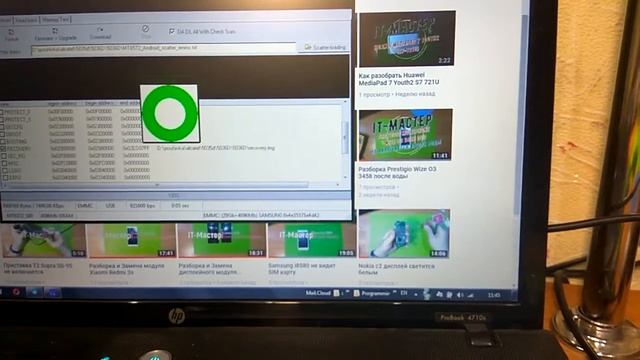
Task: Check the EBR2 partition checkbox
Action: (x=5, y=178)
